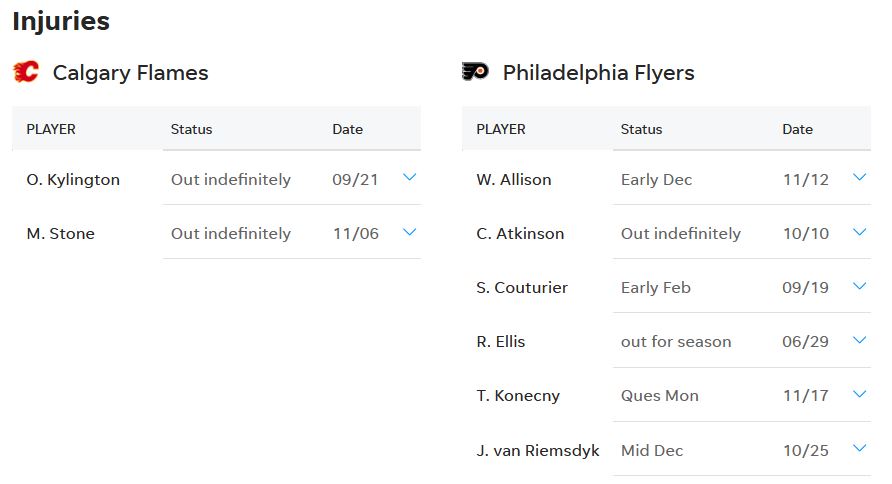Select player T. Konecny in Flyers table
Image resolution: width=892 pixels, height=484 pixels.
point(518,396)
